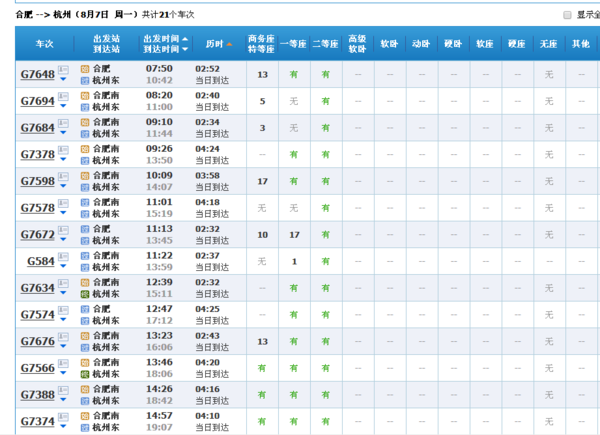This screenshot has height=435, width=600.
Task: Click 无座 cell 无 for G7634
Action: (549, 288)
